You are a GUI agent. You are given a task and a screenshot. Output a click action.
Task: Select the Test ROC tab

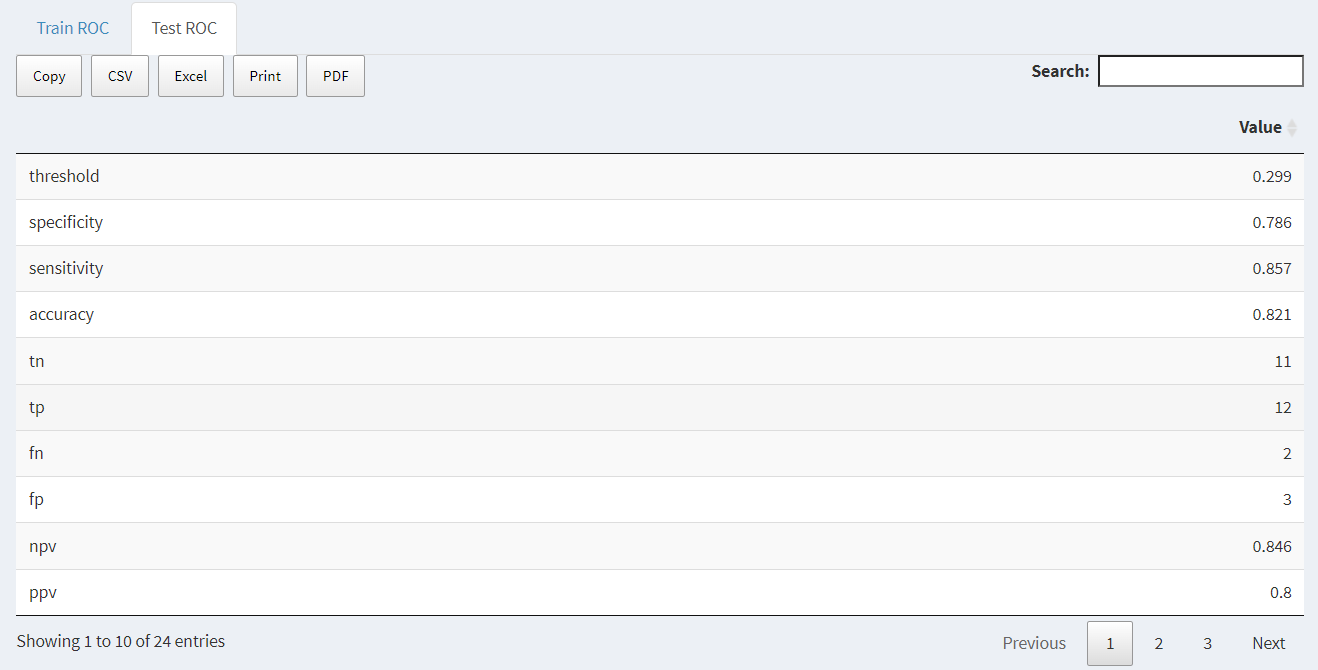[x=184, y=28]
